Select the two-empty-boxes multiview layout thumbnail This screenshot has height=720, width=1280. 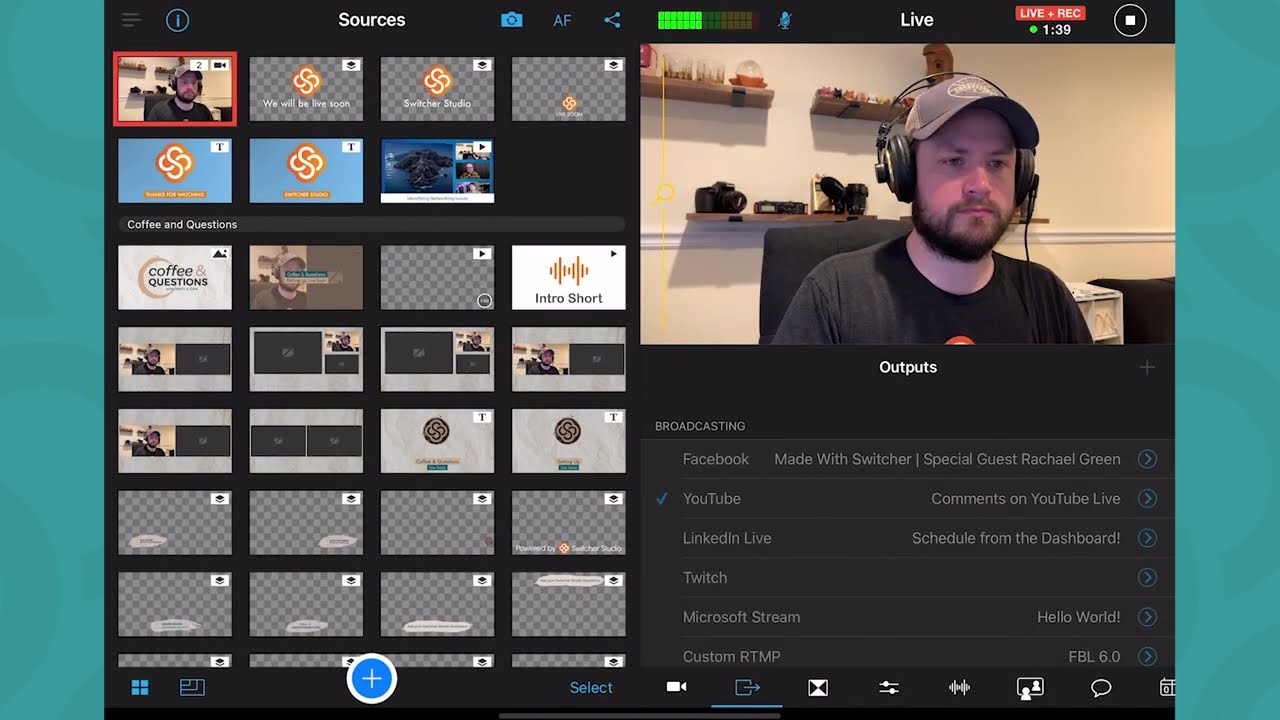pyautogui.click(x=306, y=441)
